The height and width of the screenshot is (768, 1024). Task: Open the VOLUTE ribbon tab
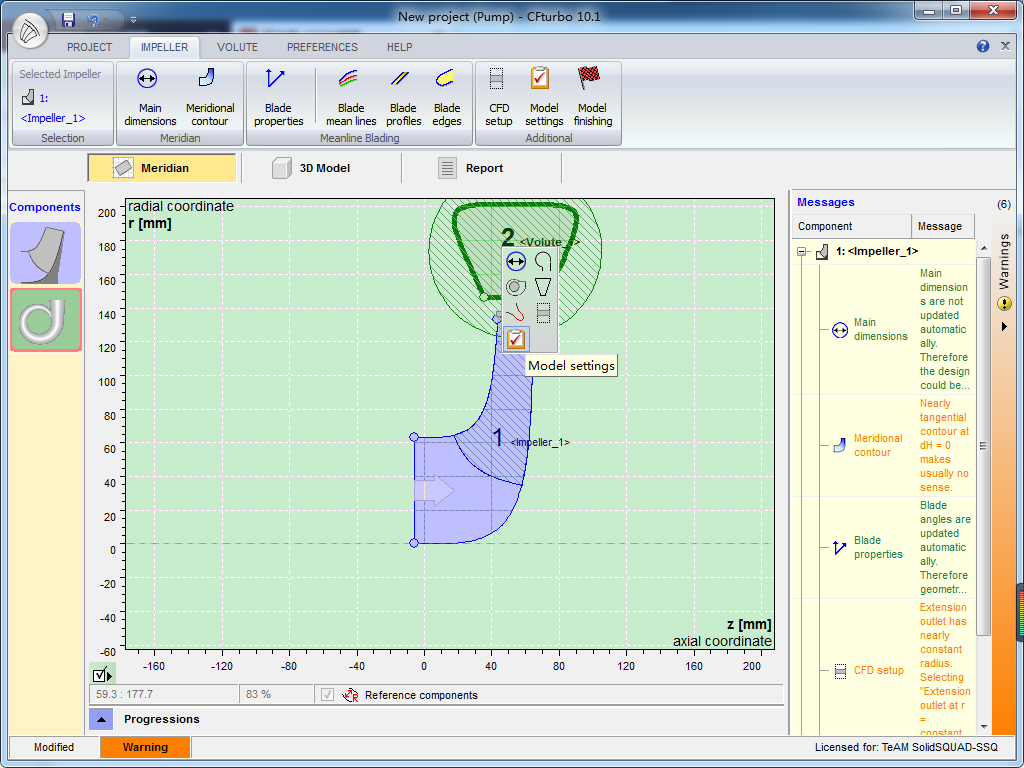(237, 47)
